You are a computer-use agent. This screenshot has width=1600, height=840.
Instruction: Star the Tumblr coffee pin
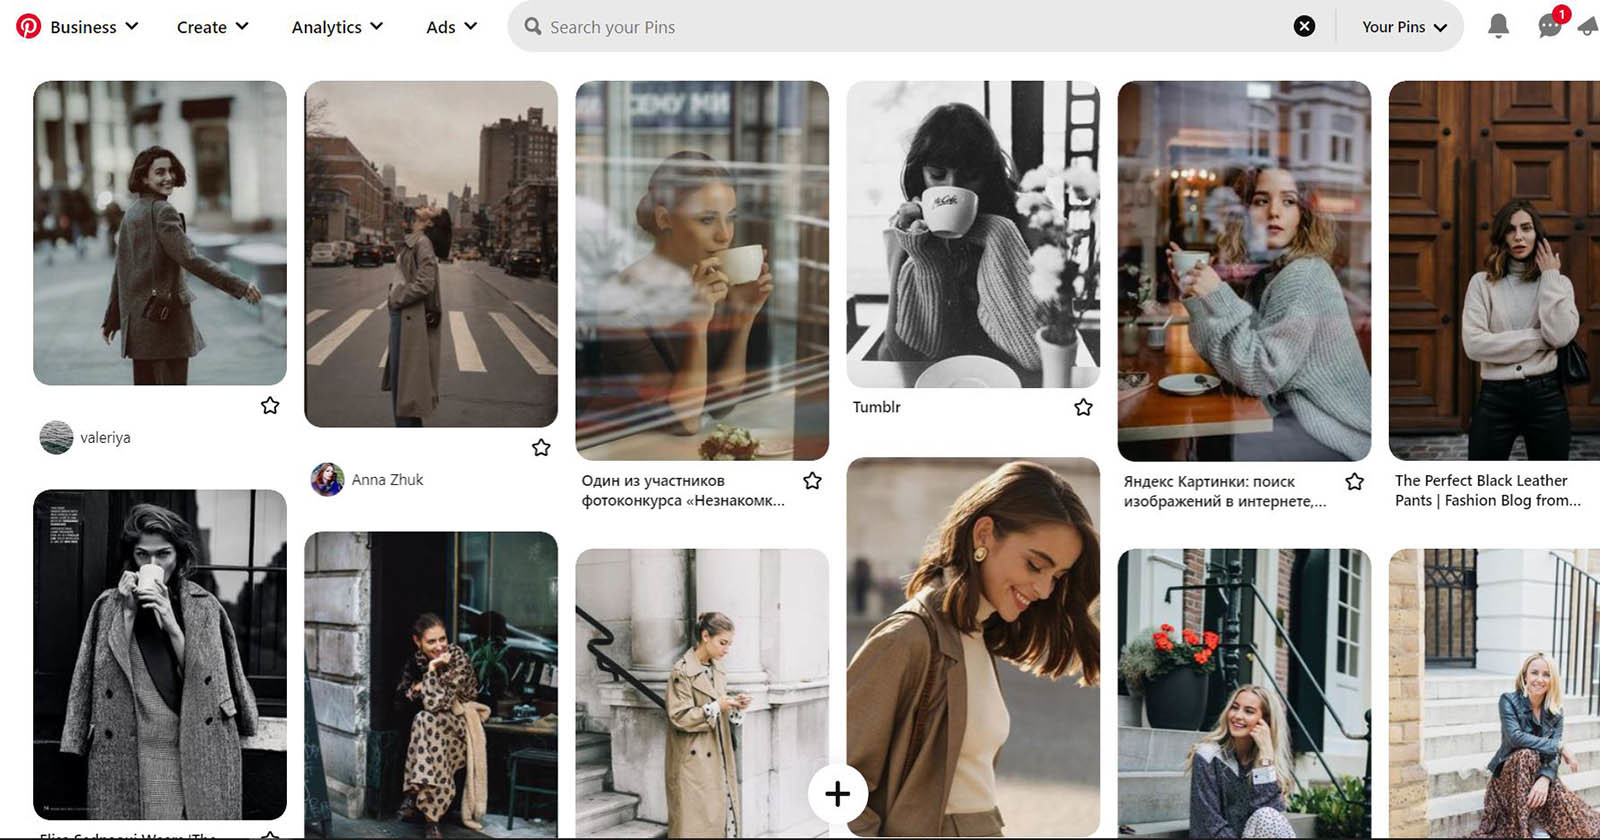pos(1083,407)
